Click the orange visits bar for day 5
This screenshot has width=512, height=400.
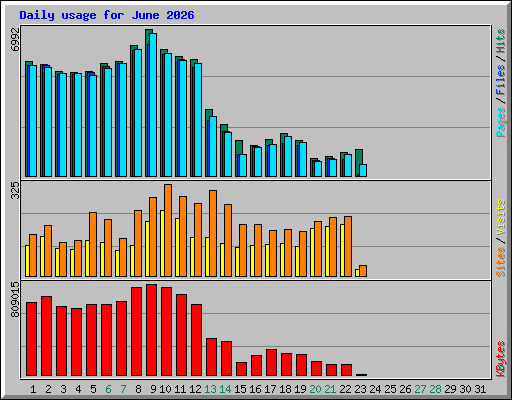point(93,244)
